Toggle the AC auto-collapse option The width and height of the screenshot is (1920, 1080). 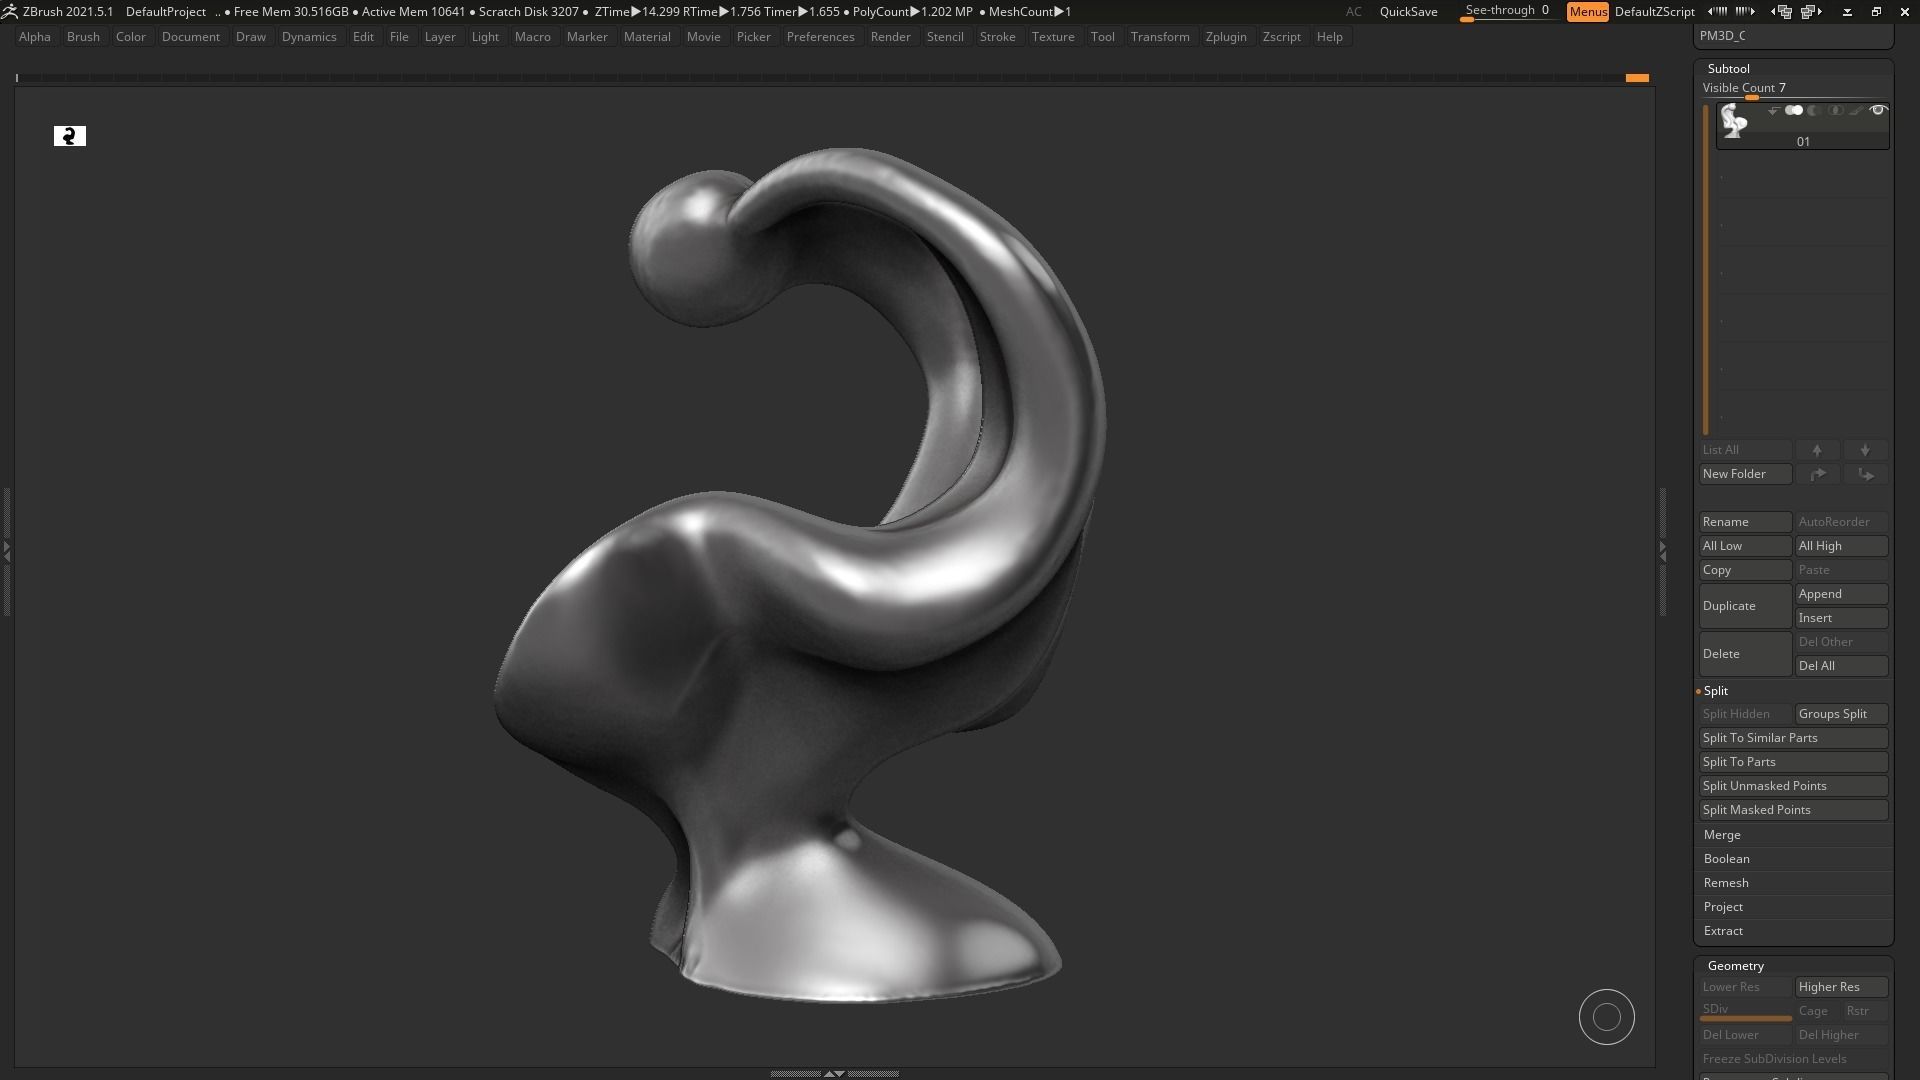(1353, 12)
